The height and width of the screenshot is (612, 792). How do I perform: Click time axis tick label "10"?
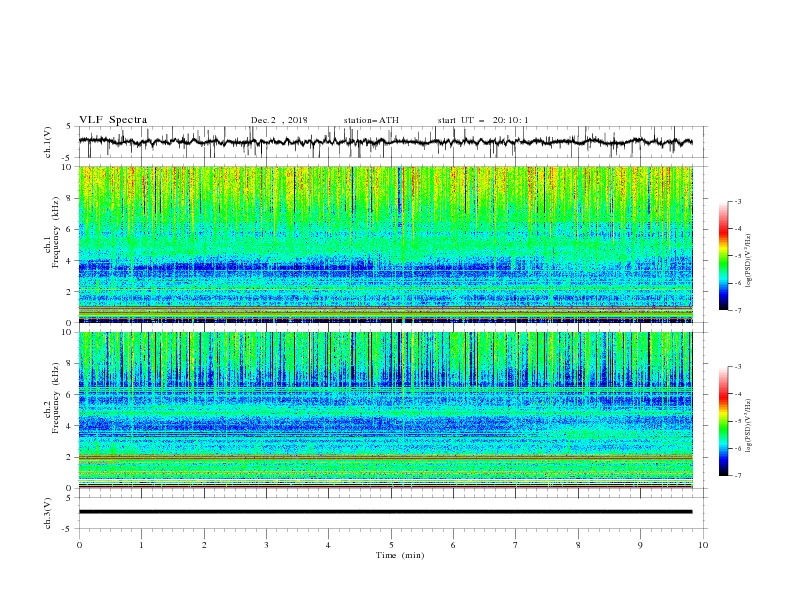(x=703, y=545)
